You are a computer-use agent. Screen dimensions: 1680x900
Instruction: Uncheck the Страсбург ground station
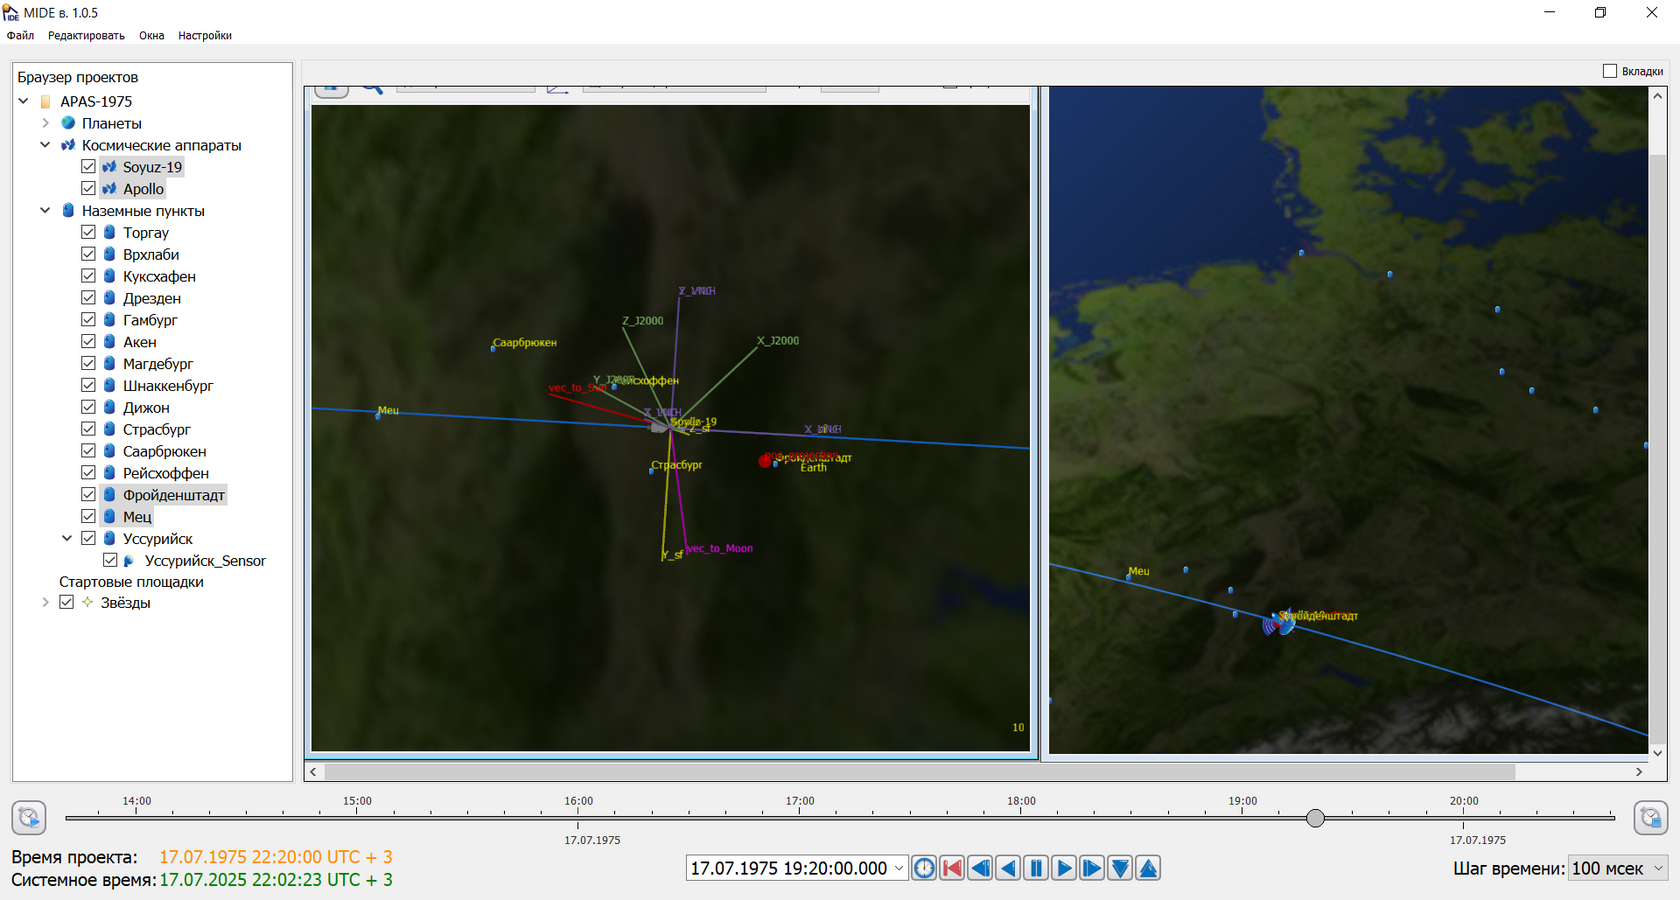[x=88, y=429]
